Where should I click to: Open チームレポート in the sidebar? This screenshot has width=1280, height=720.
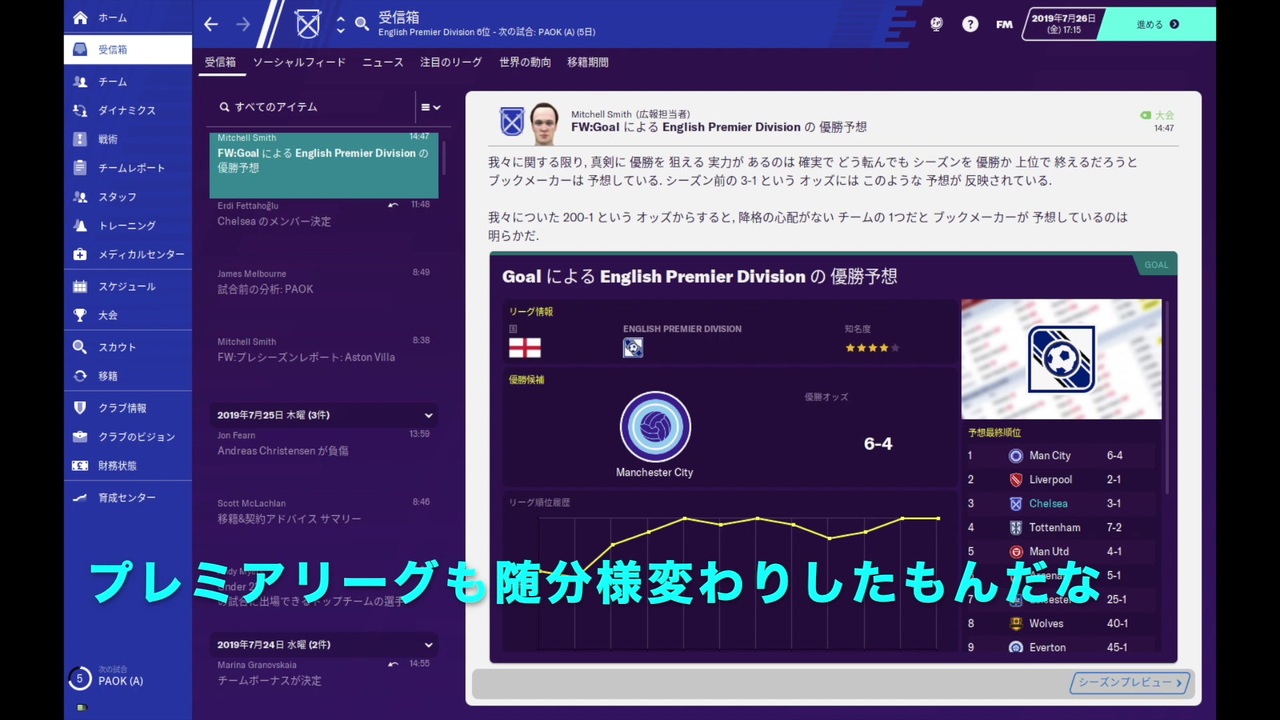(128, 168)
